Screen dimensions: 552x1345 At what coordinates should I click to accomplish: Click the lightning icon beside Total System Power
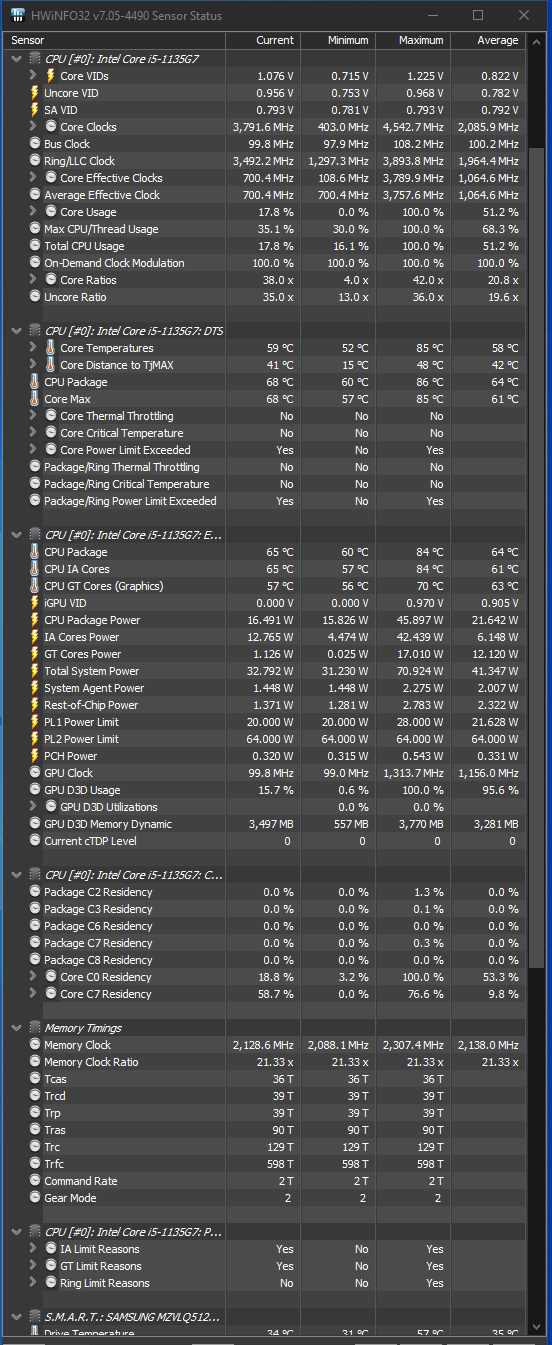[35, 671]
